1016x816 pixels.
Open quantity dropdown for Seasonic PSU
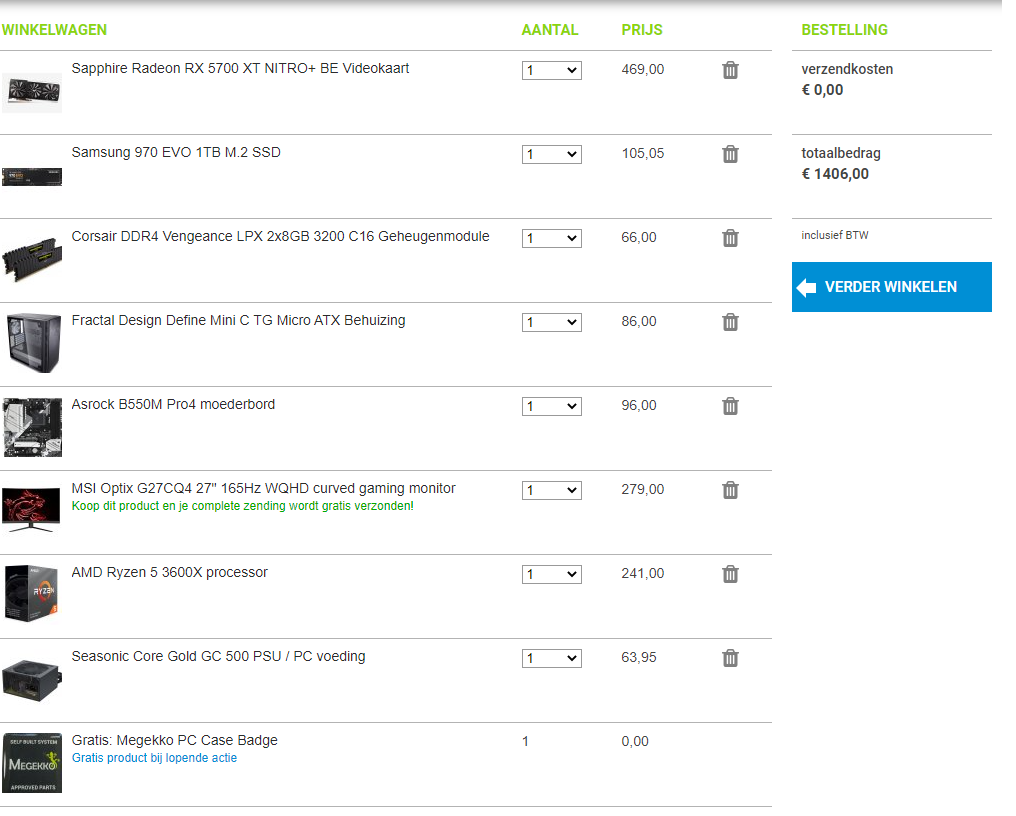click(551, 659)
